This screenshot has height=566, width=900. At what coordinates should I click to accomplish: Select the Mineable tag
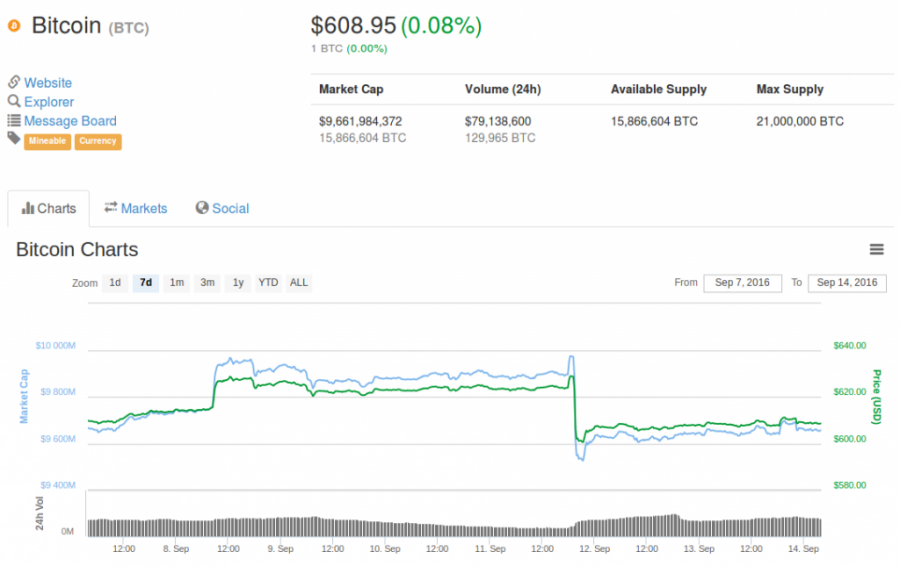(x=48, y=141)
